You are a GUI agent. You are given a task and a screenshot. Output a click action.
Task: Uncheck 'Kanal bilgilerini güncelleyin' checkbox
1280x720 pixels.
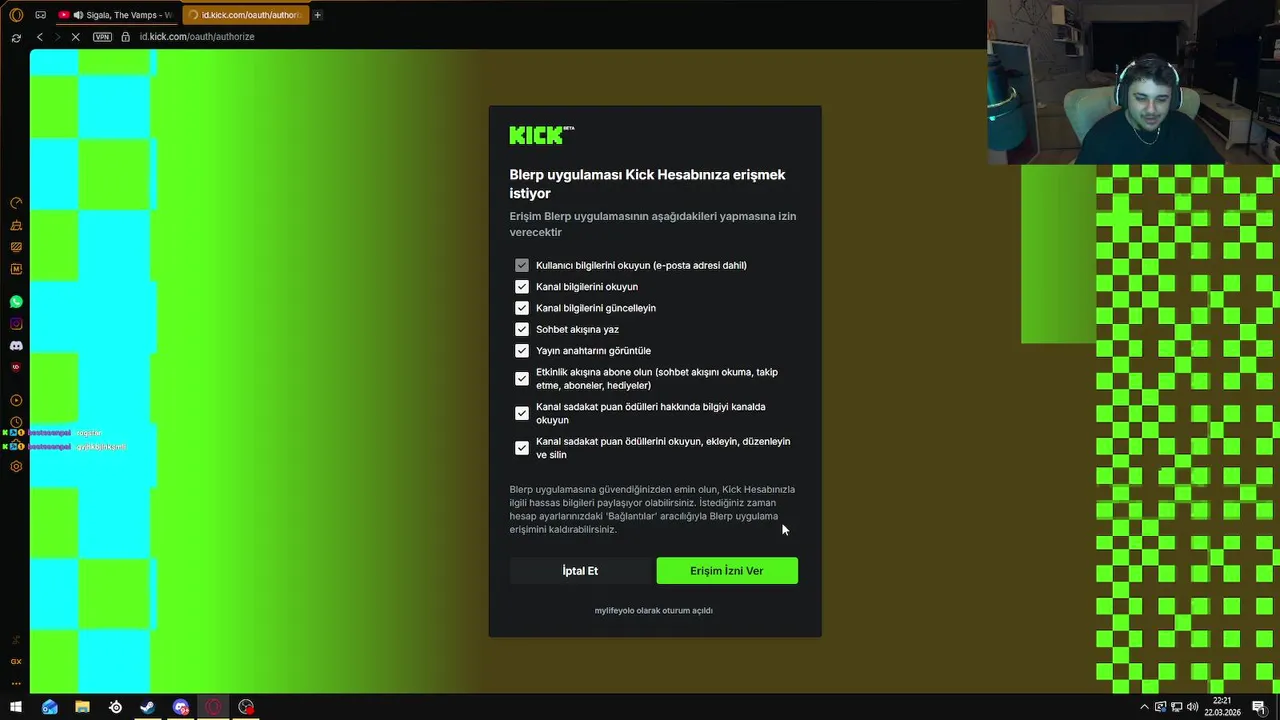(x=522, y=308)
